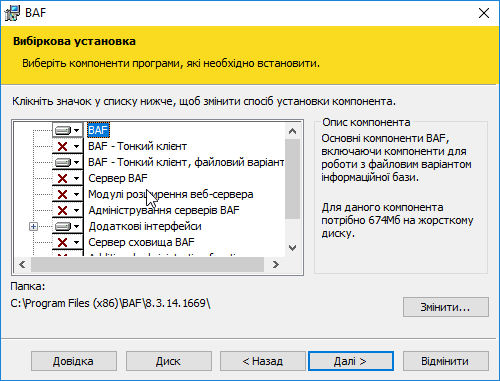Open state dropdown for Адміністрування серверів BAF
This screenshot has height=381, width=500.
click(68, 210)
